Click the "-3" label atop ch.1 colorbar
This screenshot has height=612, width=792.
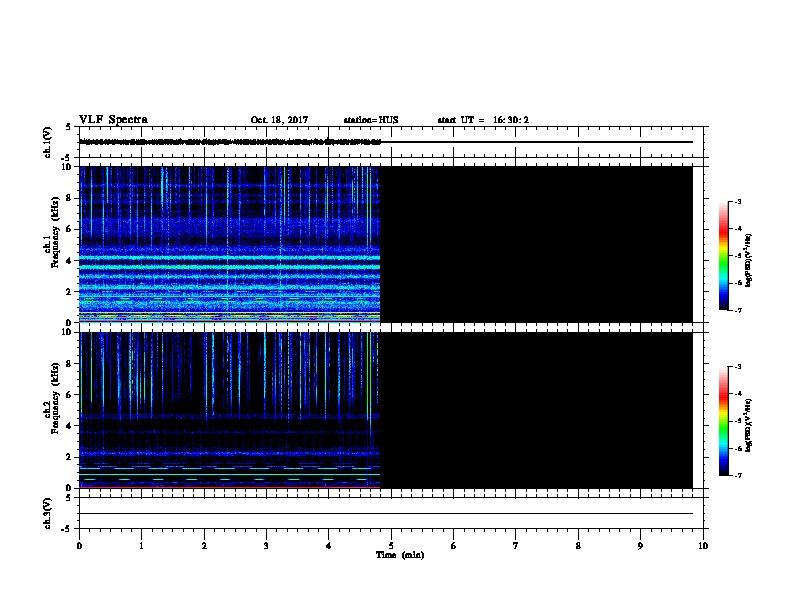[738, 201]
